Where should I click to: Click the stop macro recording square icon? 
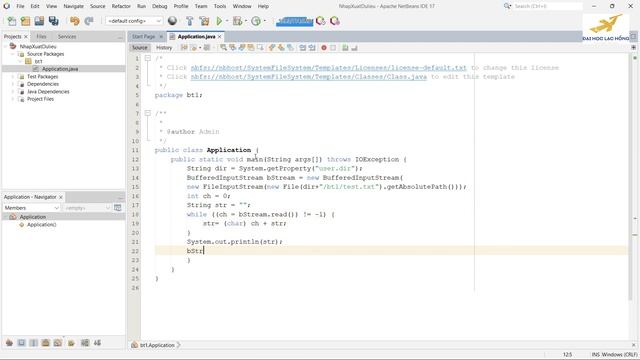coord(333,48)
